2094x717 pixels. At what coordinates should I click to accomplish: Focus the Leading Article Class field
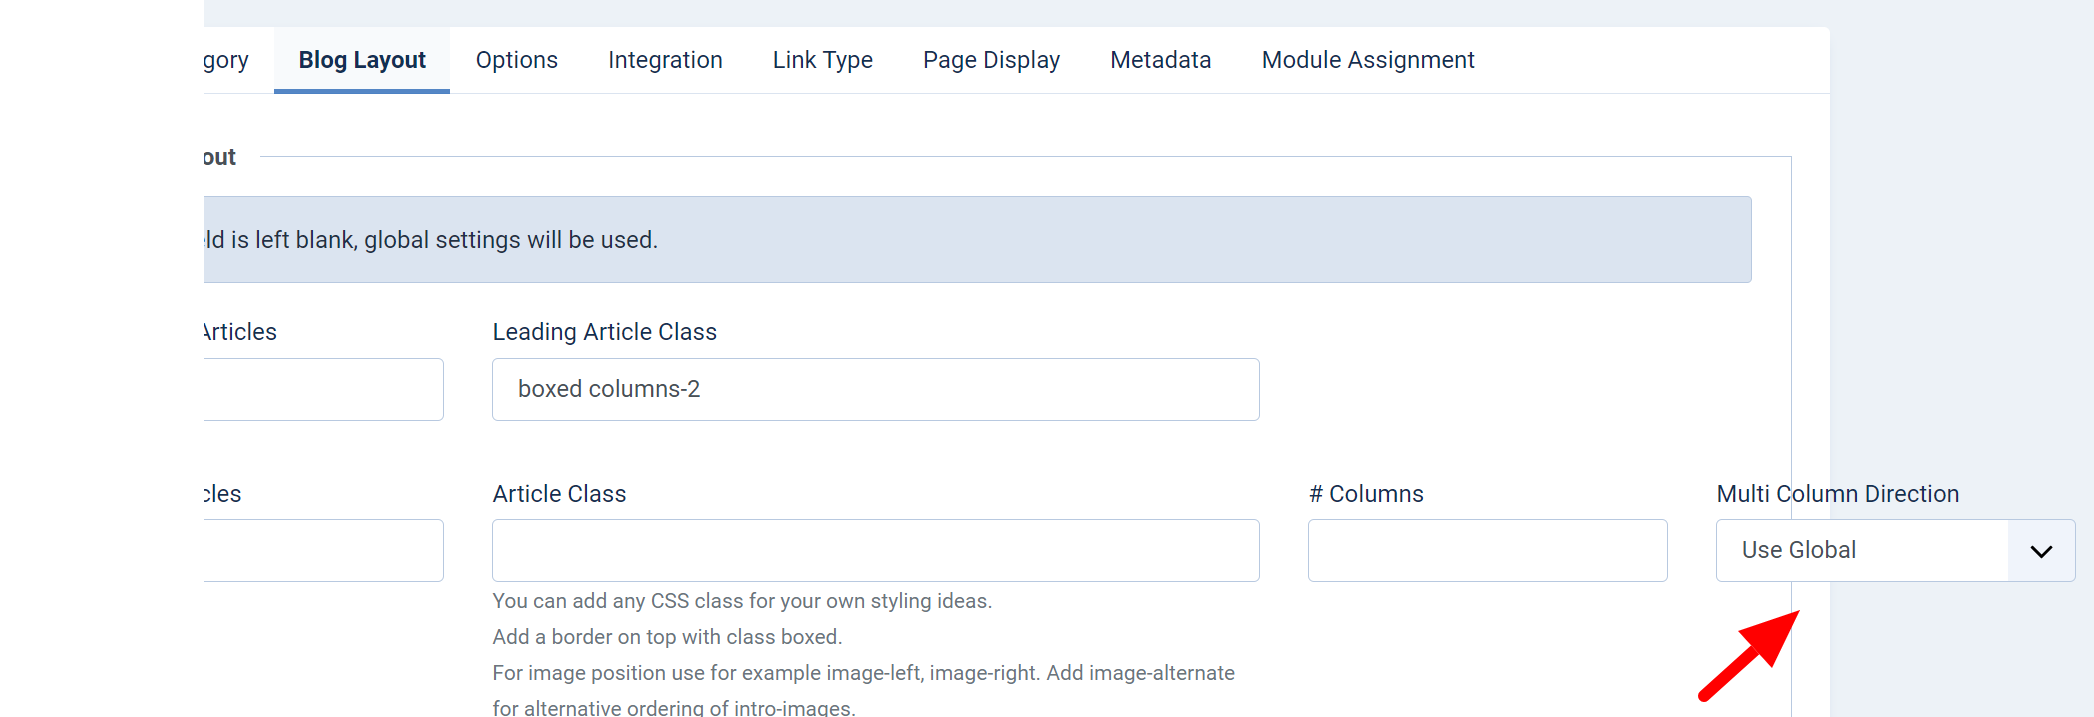click(x=875, y=389)
